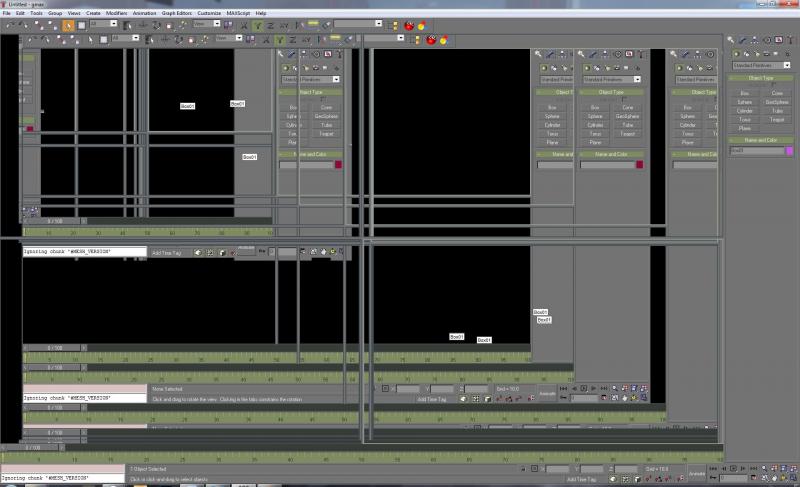Click Arc Rotate in bottom-right navigation controls
The width and height of the screenshot is (800, 487).
783,478
